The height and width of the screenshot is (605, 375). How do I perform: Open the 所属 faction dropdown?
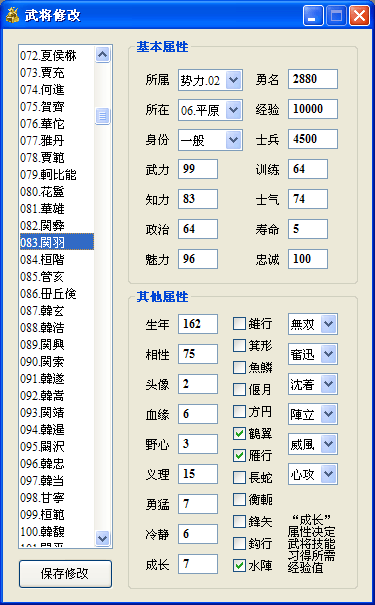[x=234, y=80]
